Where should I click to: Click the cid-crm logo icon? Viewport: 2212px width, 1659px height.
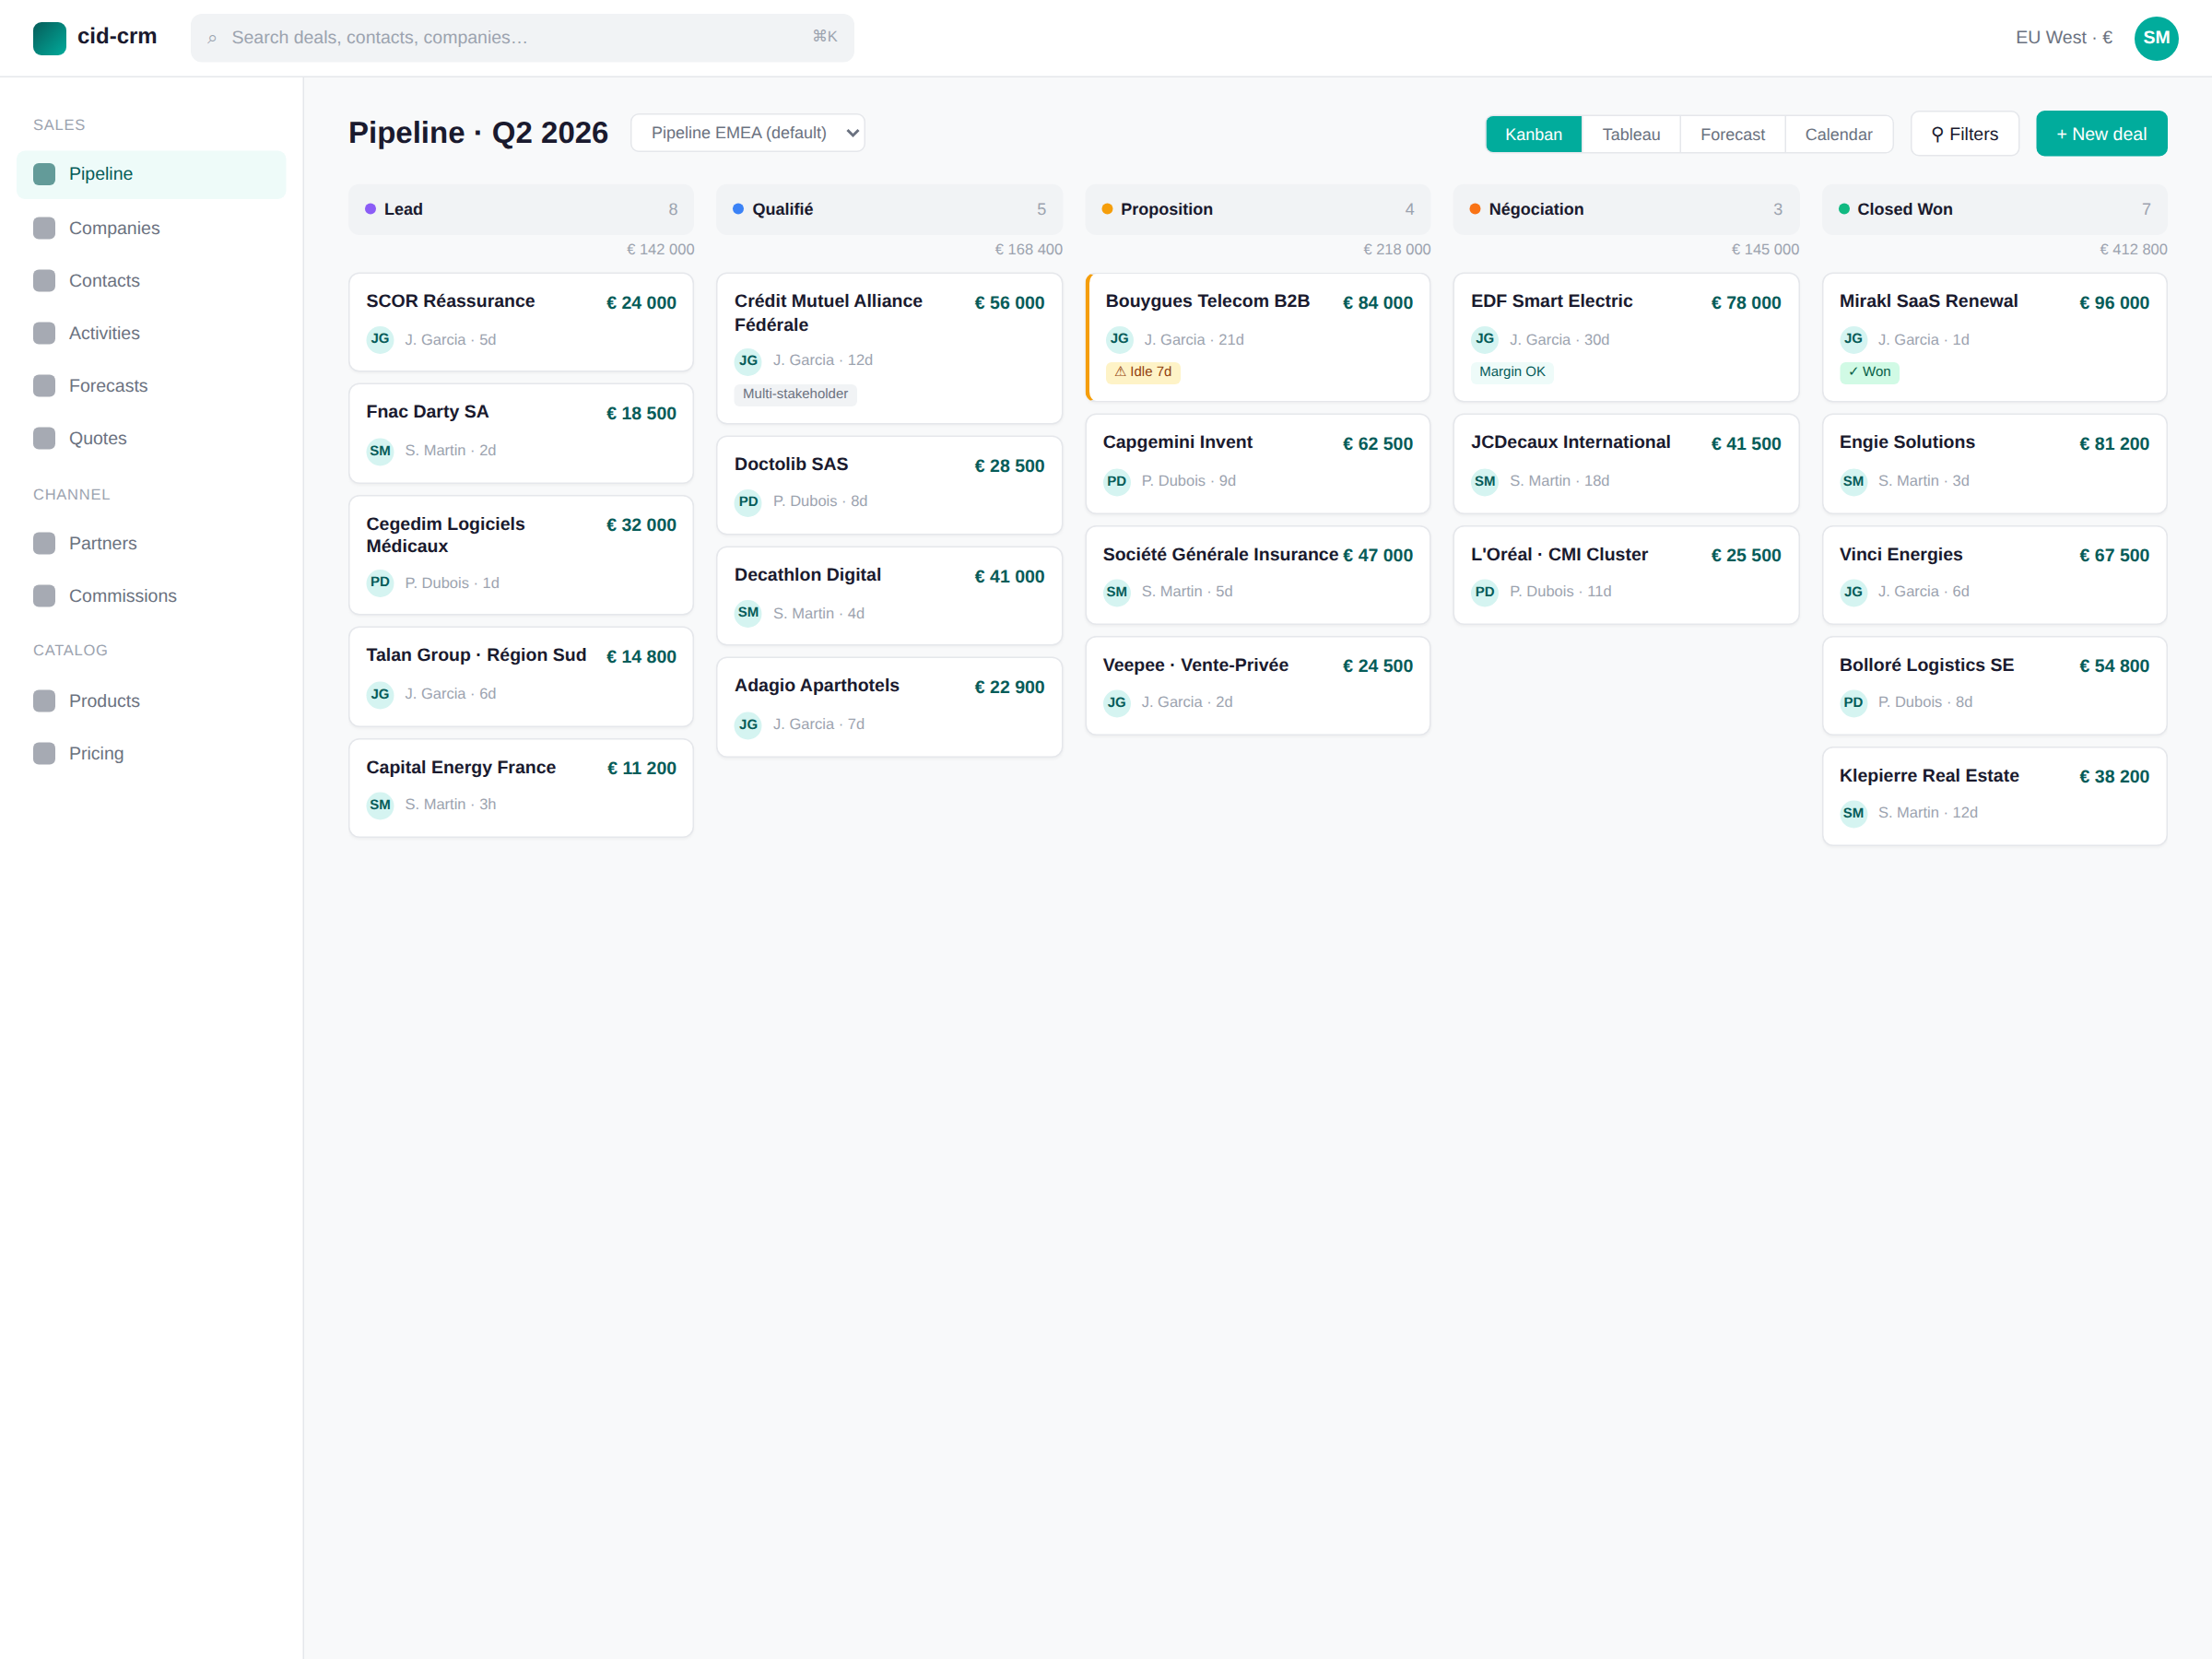[49, 38]
